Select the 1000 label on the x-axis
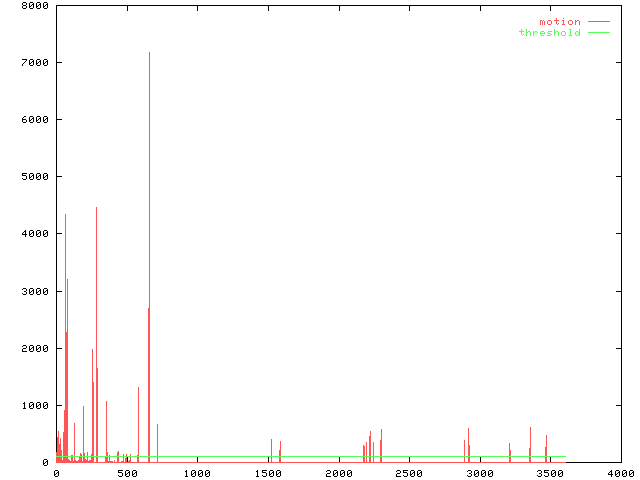Image resolution: width=640 pixels, height=480 pixels. coord(197,473)
